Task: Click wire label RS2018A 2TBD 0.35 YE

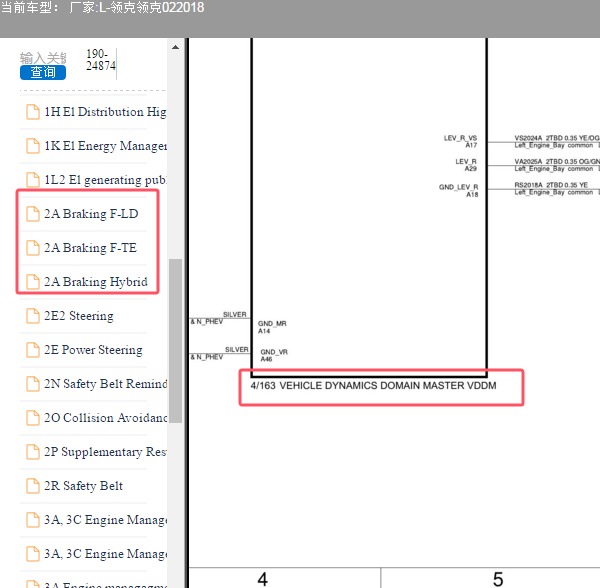Action: [551, 185]
